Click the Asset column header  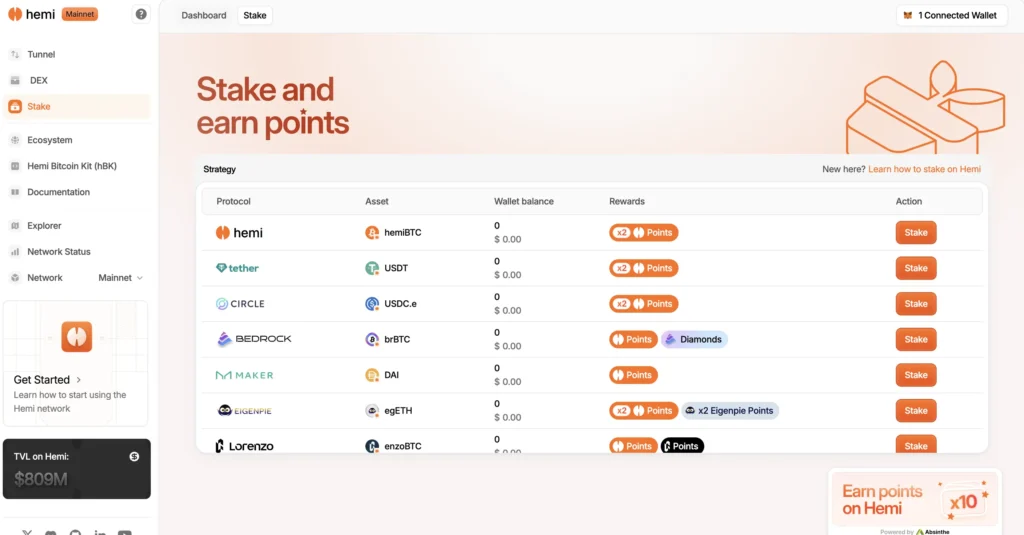(x=377, y=201)
